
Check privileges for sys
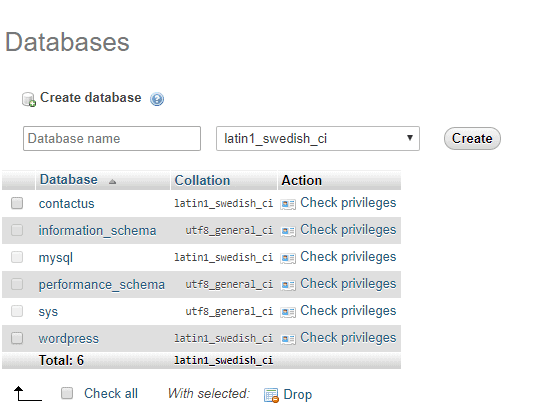point(348,311)
